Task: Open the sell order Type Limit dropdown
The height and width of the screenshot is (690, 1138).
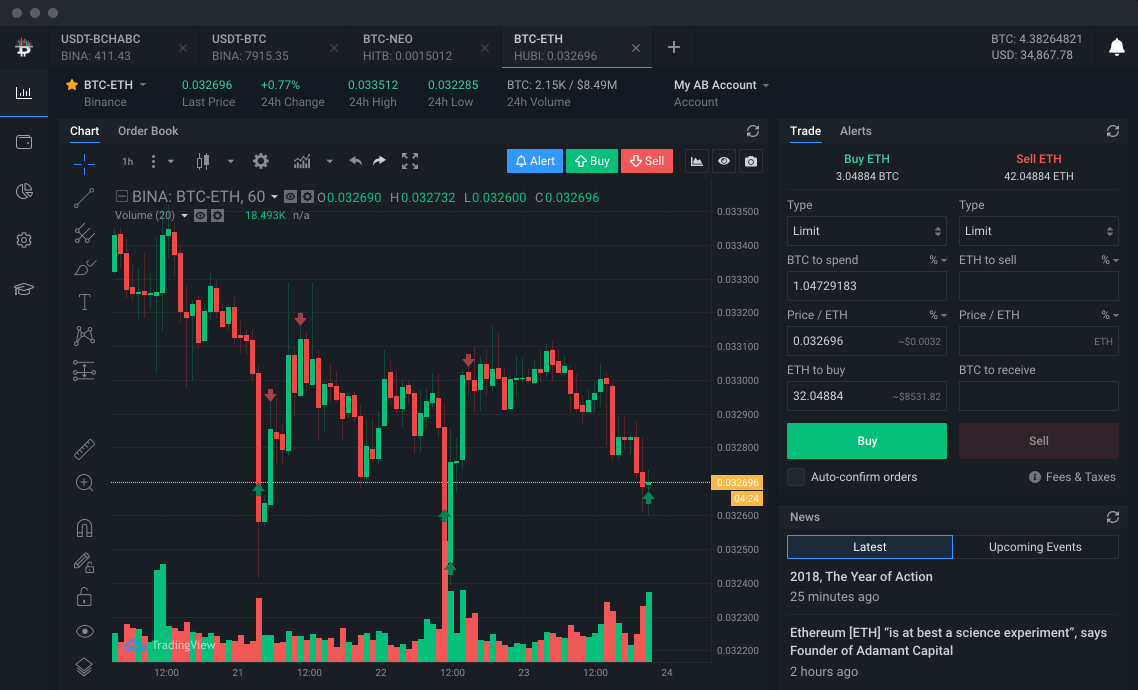Action: point(1039,231)
